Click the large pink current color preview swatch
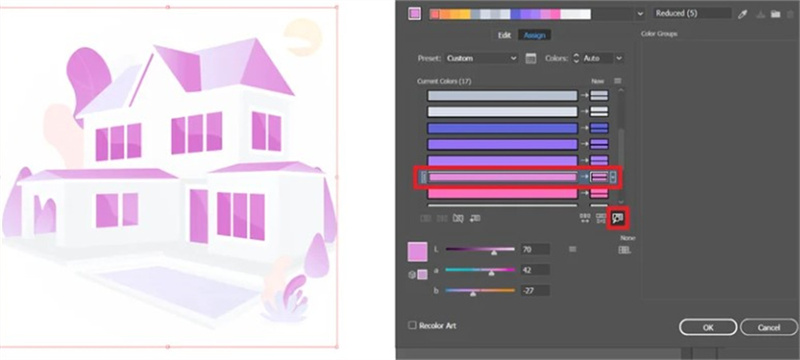The height and width of the screenshot is (360, 800). pos(417,252)
